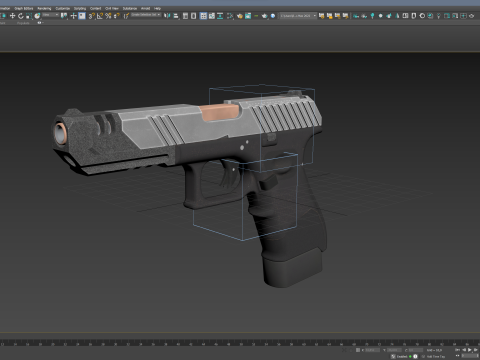Viewport: 480px width, 360px height.
Task: Open Render Setup teapot icon
Action: 240,16
